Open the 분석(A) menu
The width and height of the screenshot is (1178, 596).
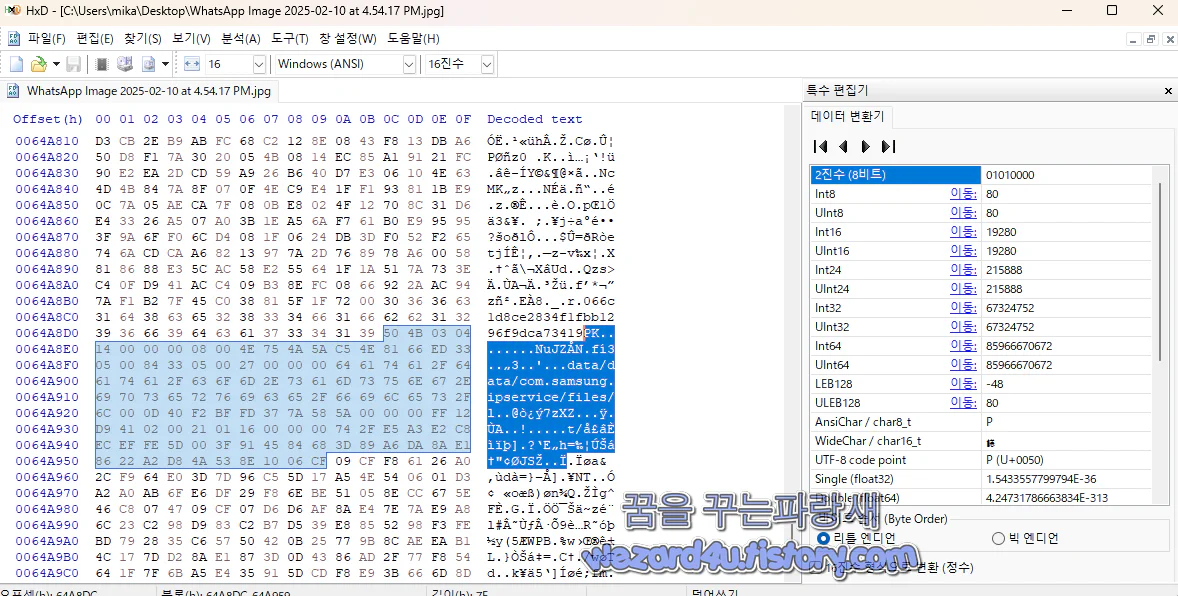pyautogui.click(x=240, y=38)
